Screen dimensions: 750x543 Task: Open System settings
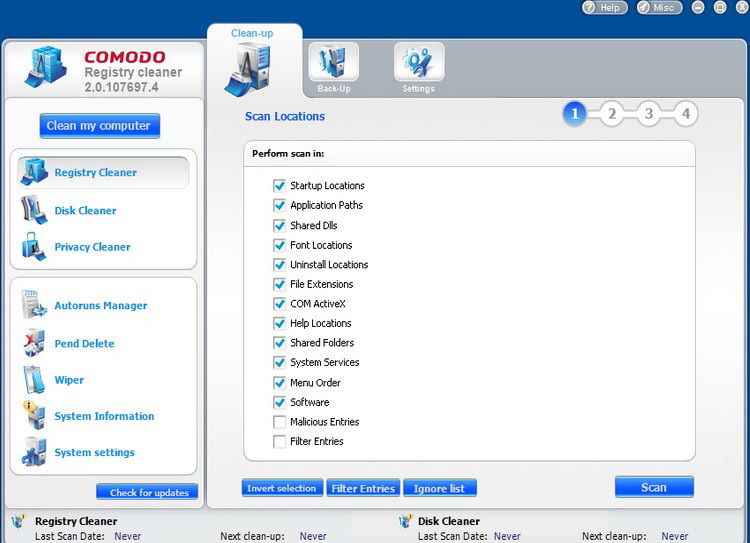(x=95, y=453)
